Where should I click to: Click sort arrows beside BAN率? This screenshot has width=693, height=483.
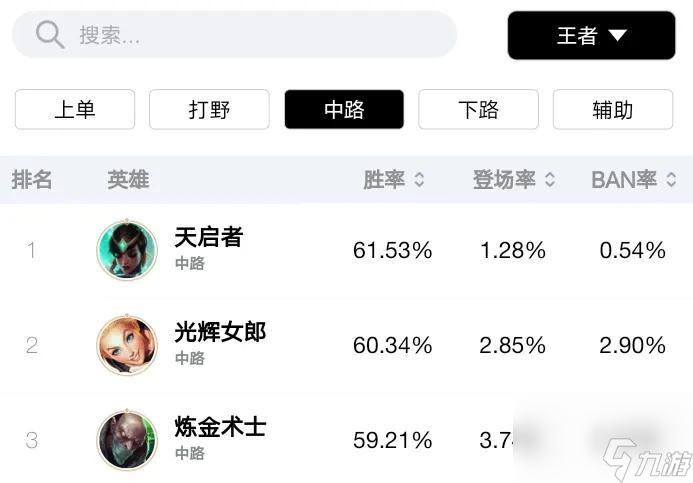tap(671, 180)
